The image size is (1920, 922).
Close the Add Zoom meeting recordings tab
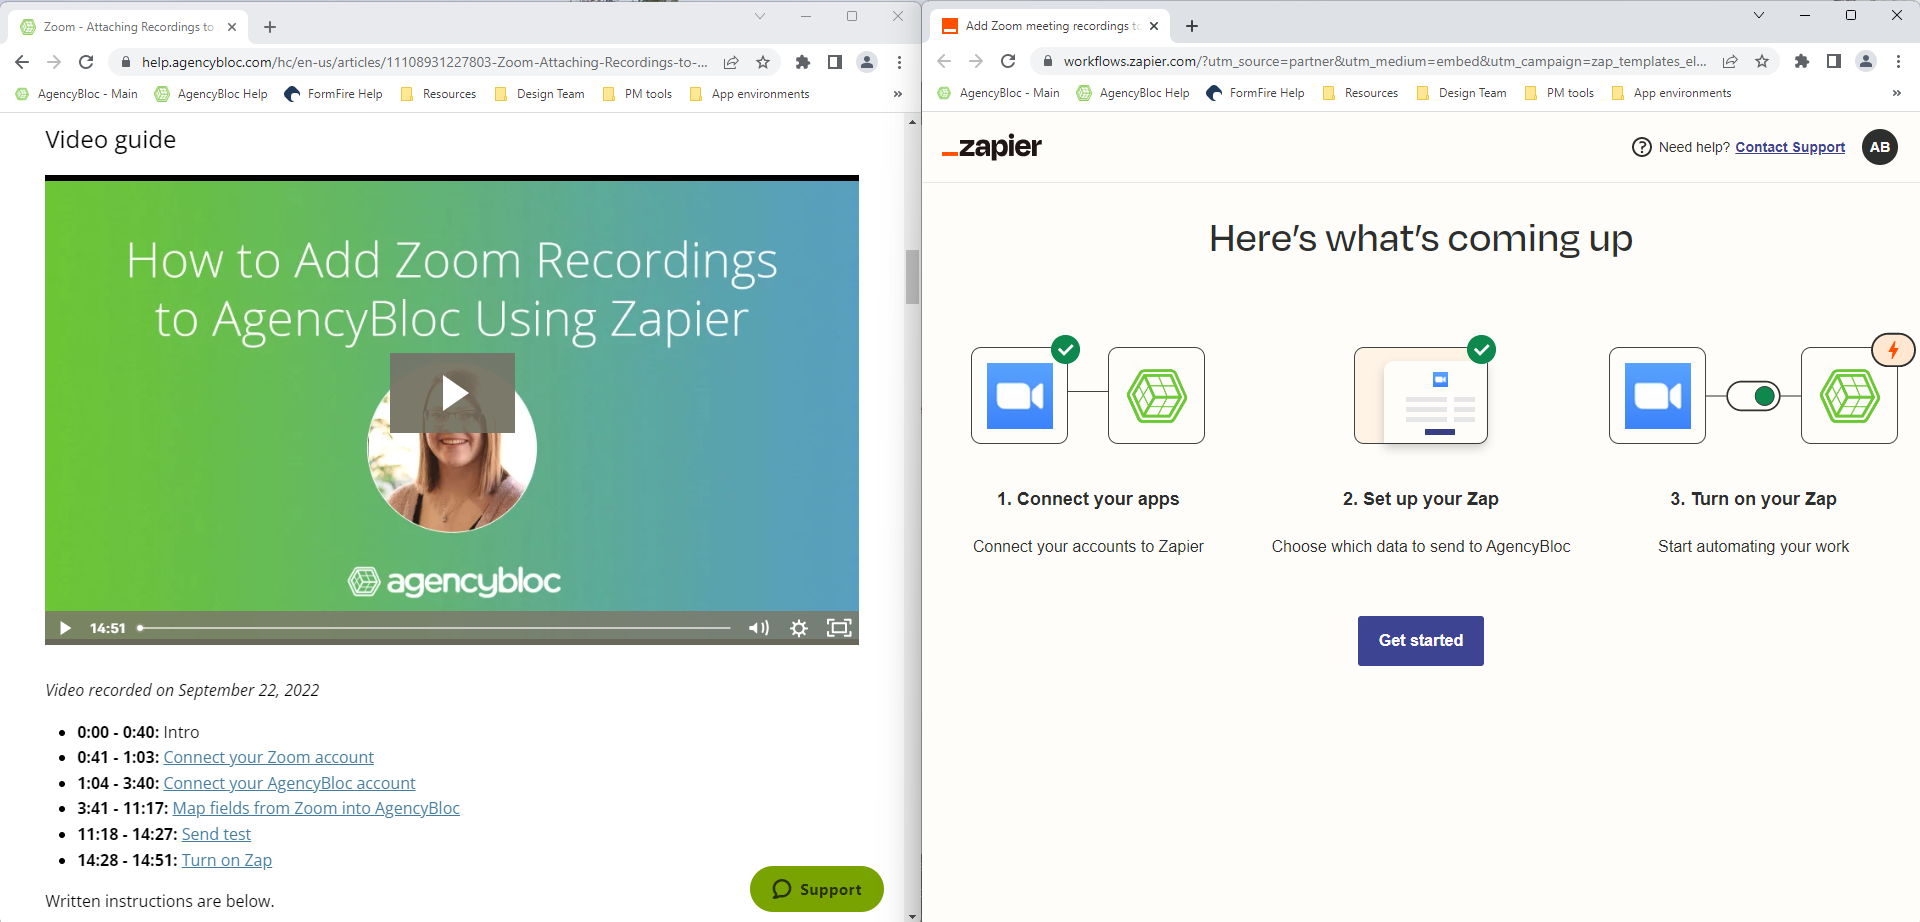pyautogui.click(x=1154, y=26)
